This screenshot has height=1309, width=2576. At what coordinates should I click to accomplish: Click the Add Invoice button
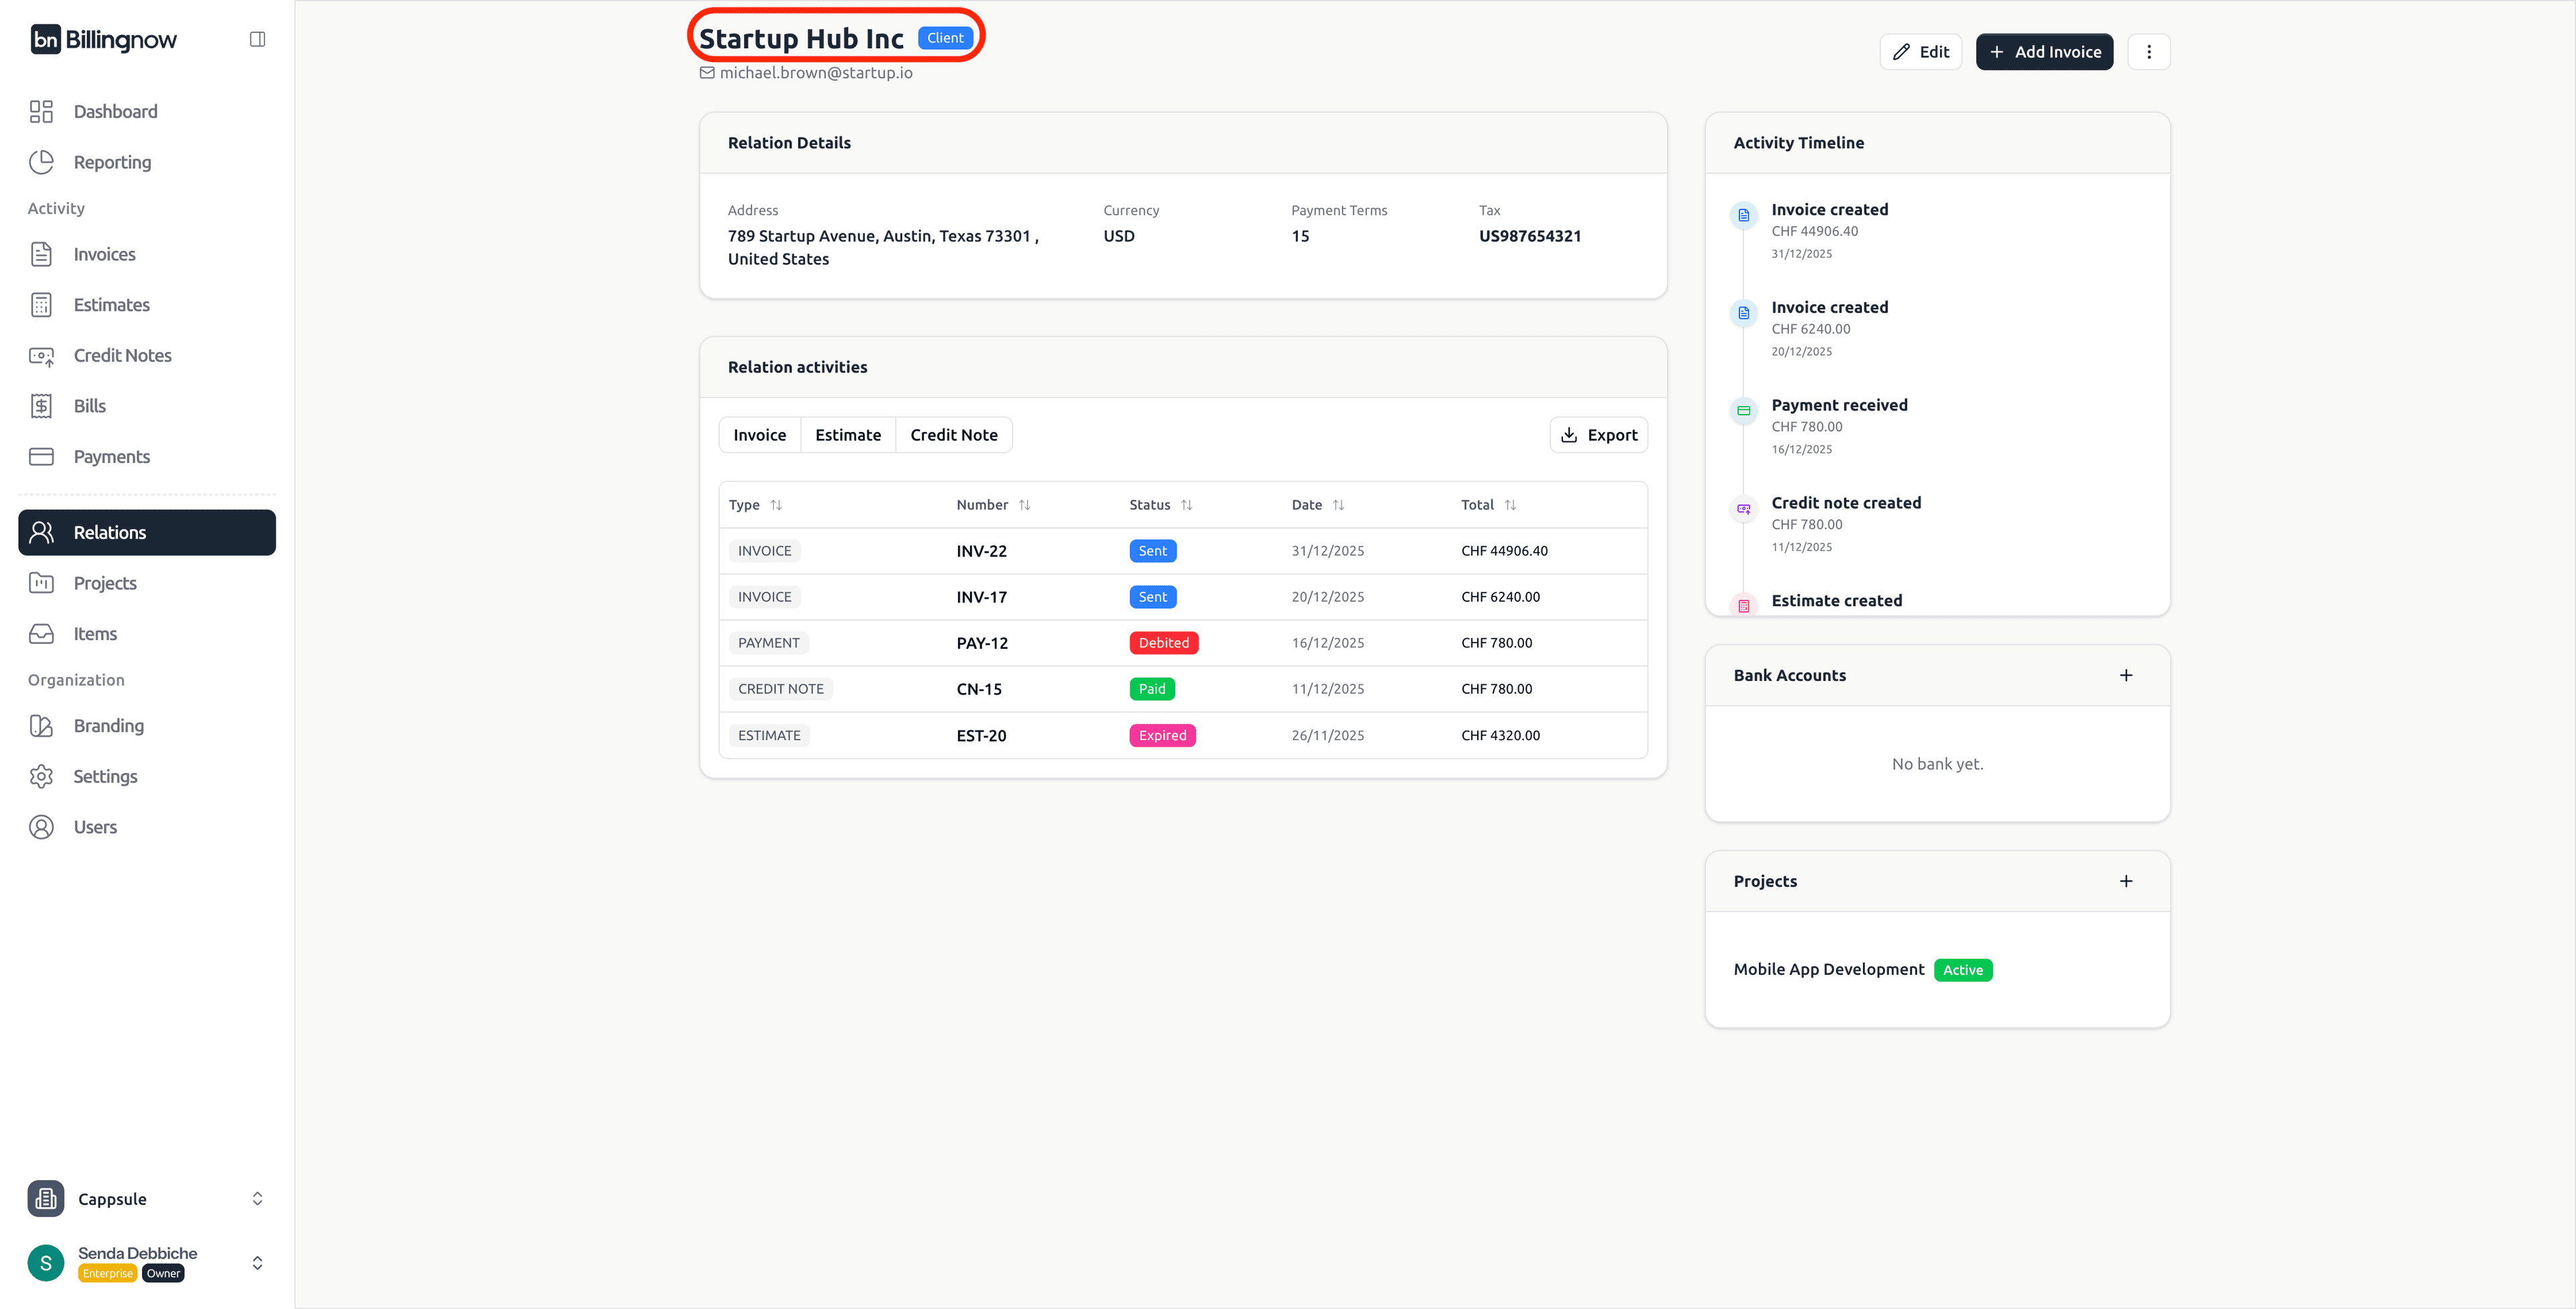coord(2044,52)
